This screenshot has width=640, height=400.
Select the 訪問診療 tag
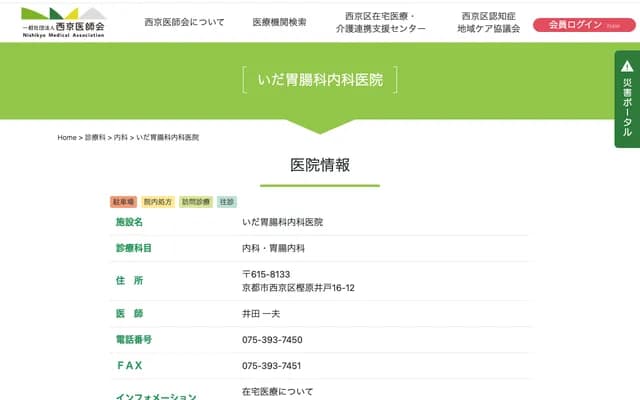(x=196, y=201)
